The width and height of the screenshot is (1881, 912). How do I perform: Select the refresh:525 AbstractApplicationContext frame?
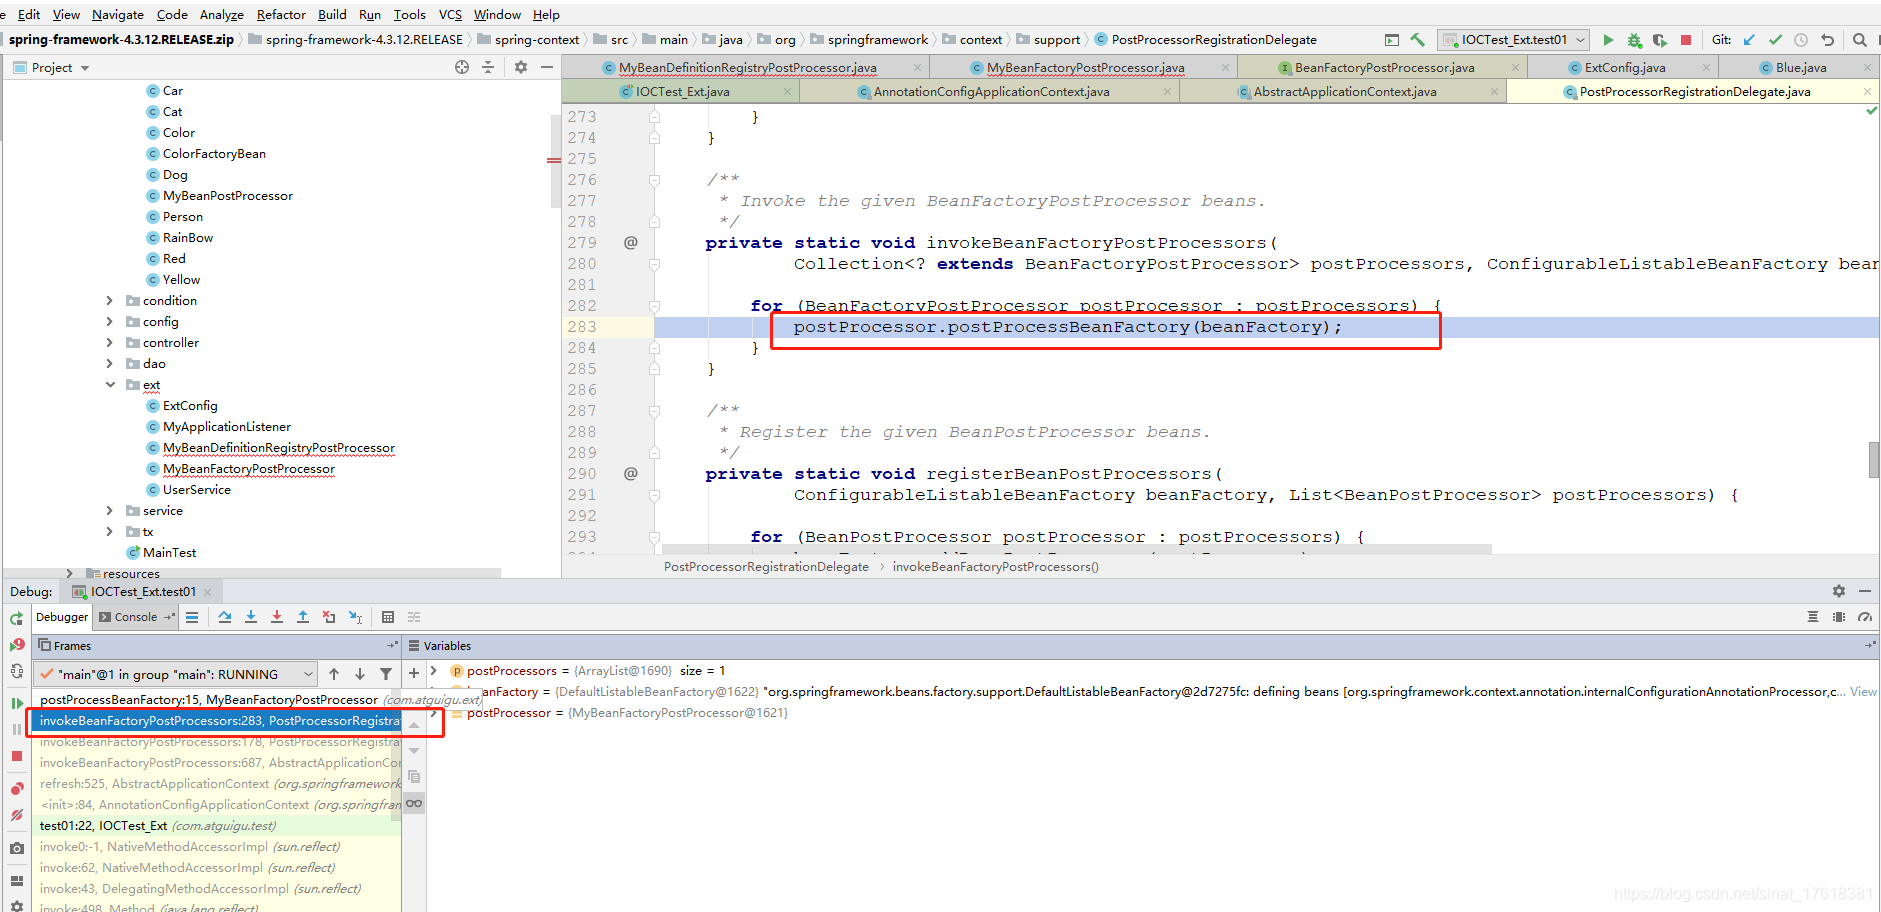tap(215, 784)
